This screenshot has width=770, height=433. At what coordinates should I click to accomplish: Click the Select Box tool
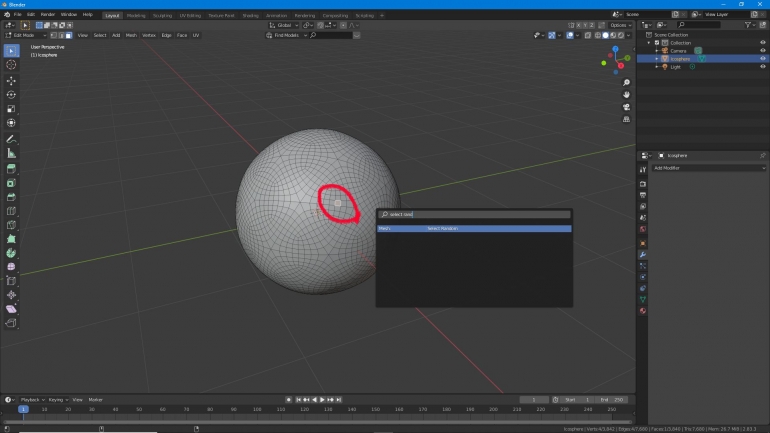coord(11,51)
